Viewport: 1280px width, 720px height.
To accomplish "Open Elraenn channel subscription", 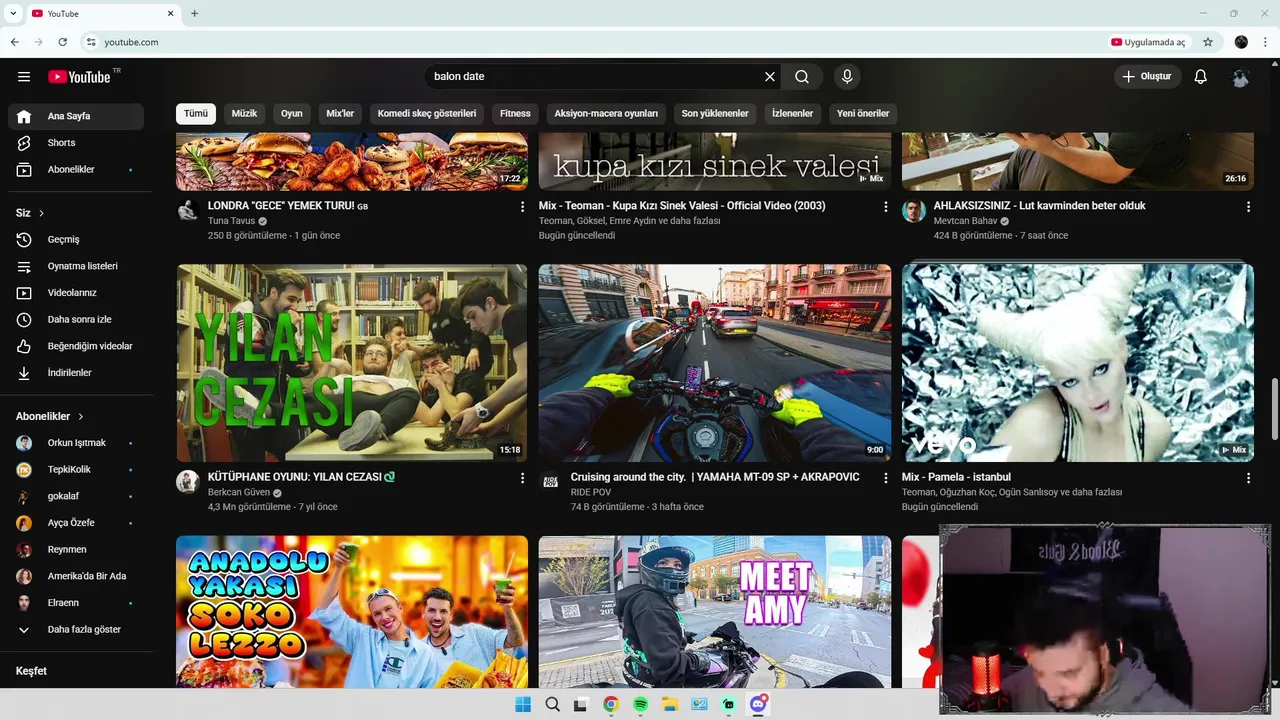I will click(x=76, y=603).
